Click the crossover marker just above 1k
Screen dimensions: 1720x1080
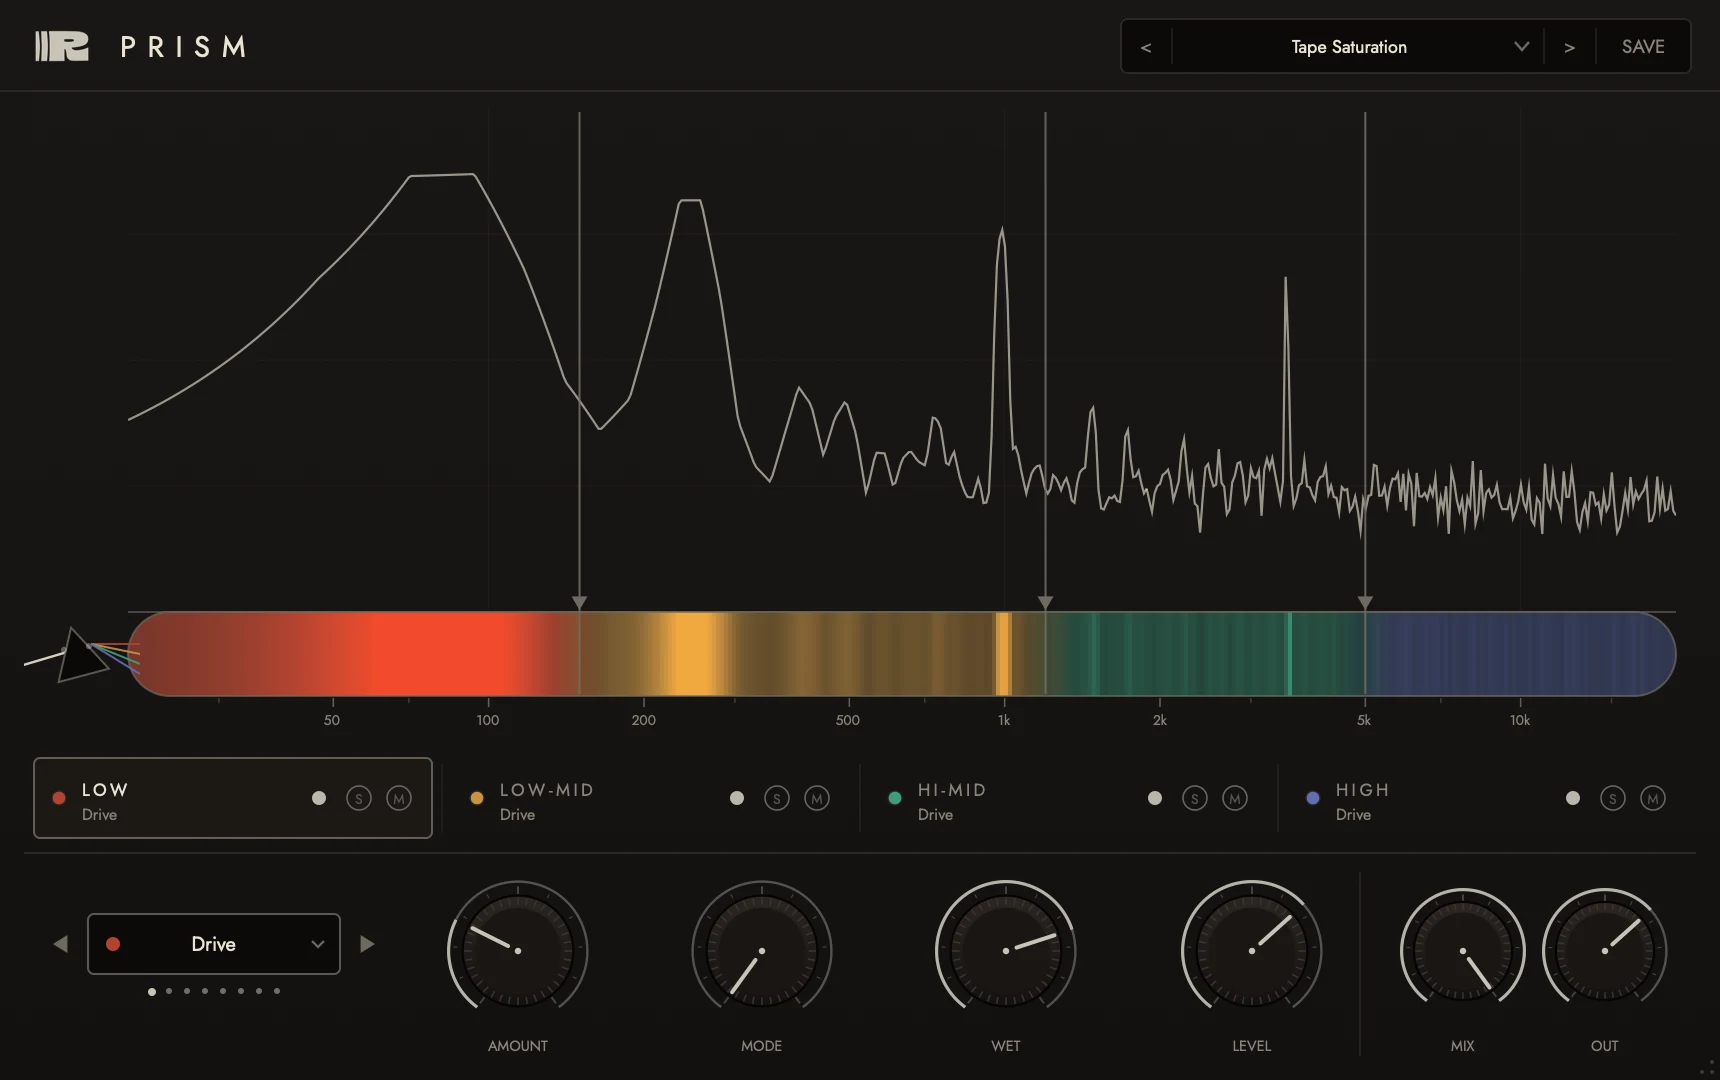click(1045, 602)
